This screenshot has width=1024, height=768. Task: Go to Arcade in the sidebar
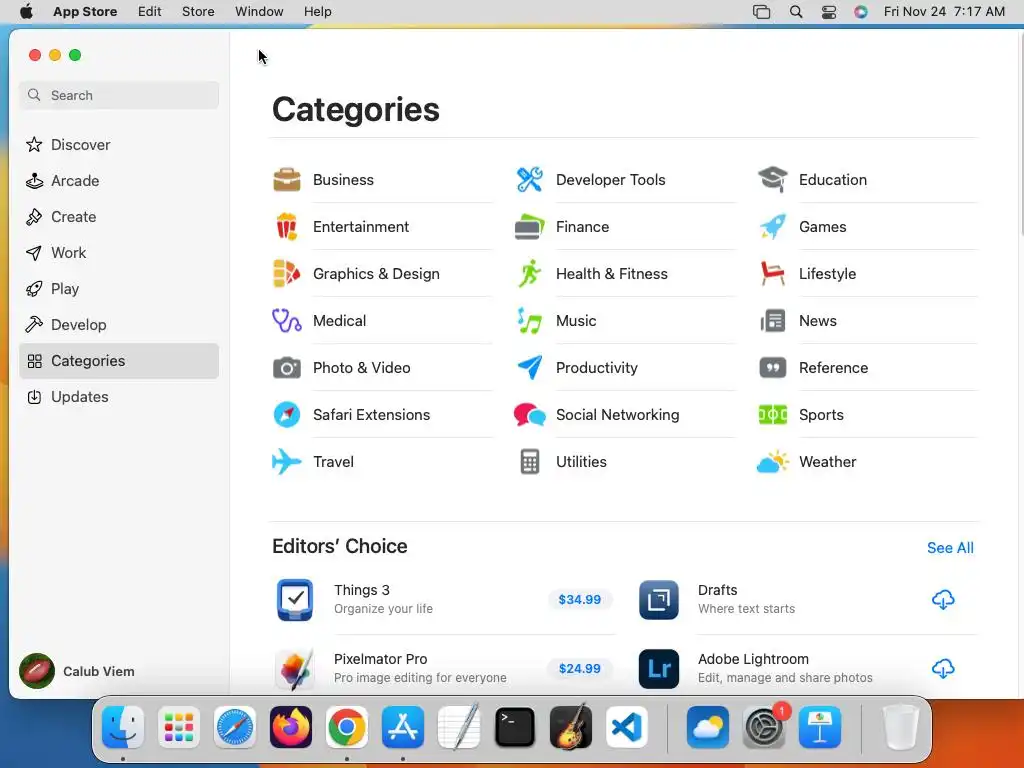(119, 181)
